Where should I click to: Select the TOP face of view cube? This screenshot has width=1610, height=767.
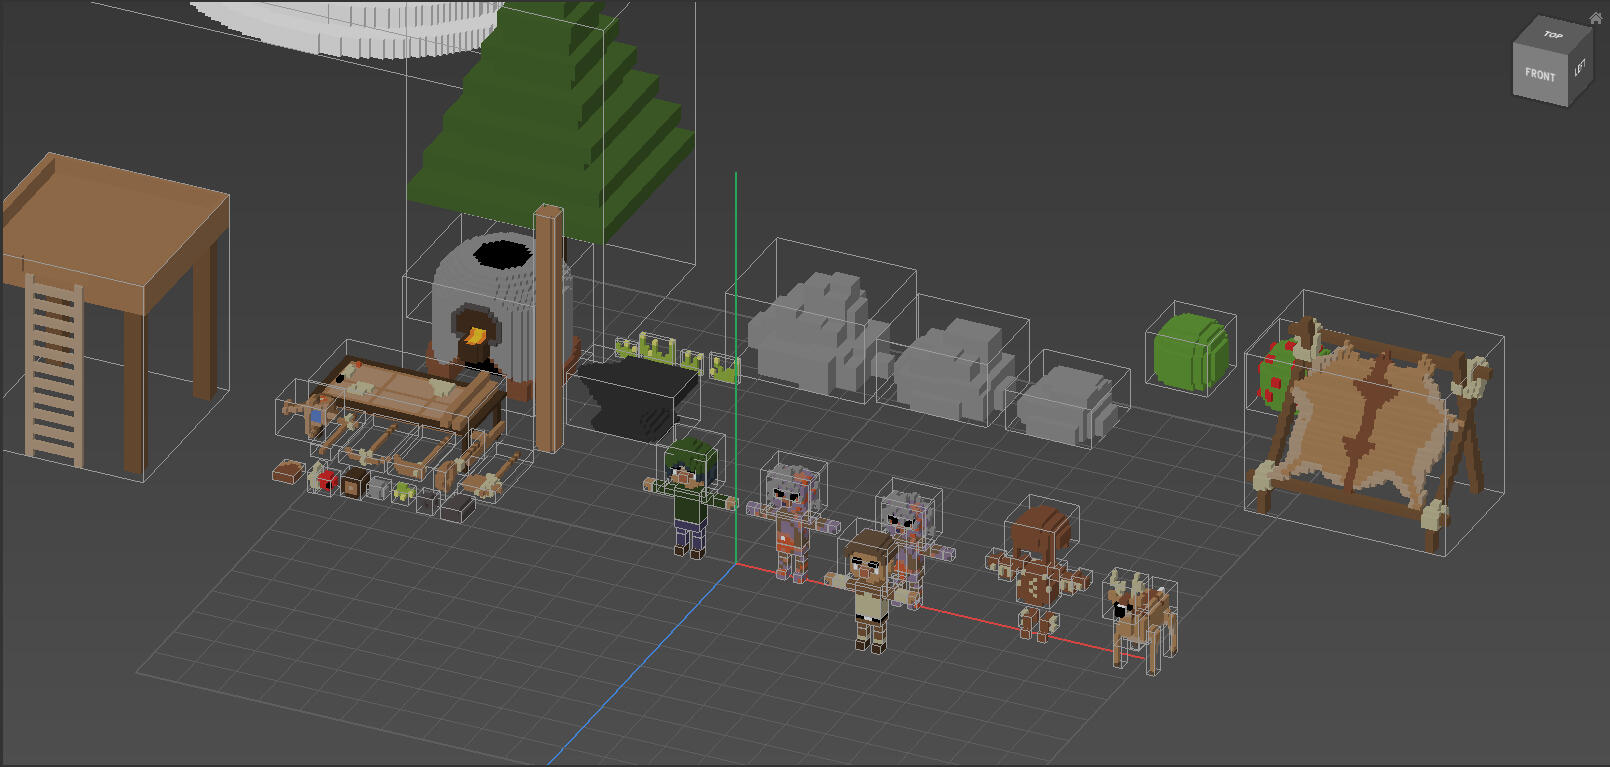[1552, 36]
